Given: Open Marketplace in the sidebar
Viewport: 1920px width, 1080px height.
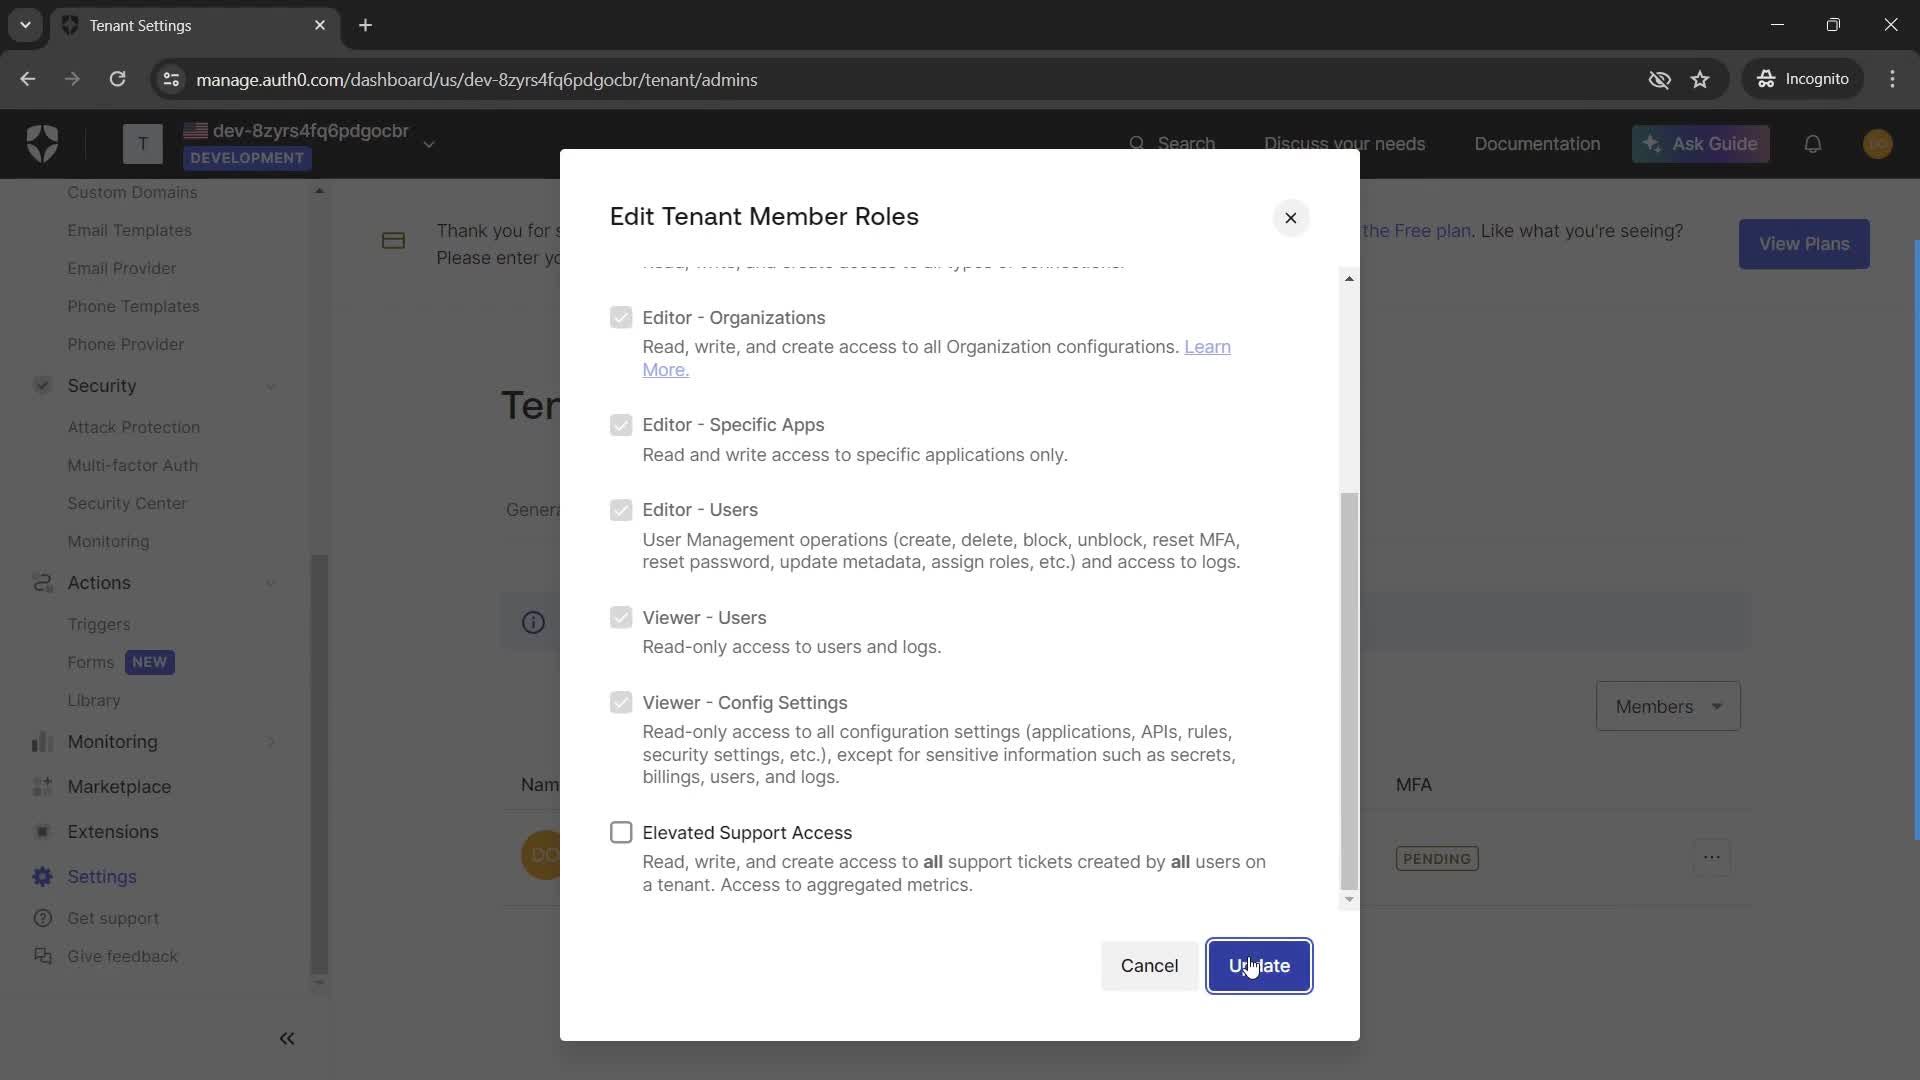Looking at the screenshot, I should (118, 786).
